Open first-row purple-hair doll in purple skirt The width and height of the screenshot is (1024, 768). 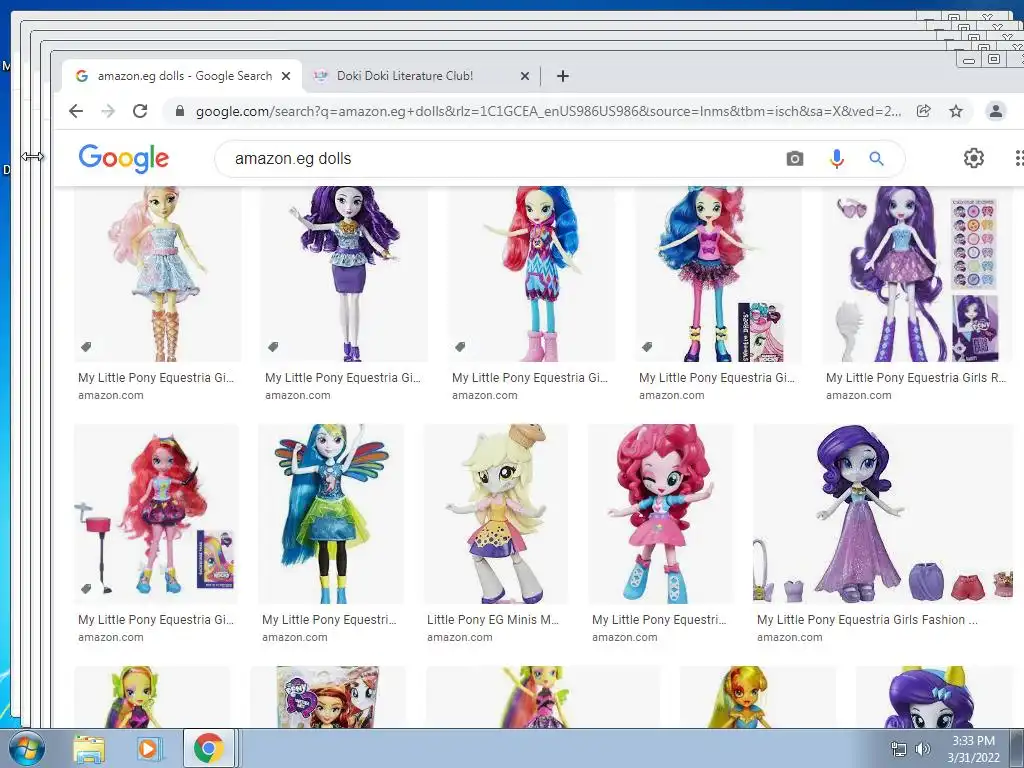[x=344, y=274]
